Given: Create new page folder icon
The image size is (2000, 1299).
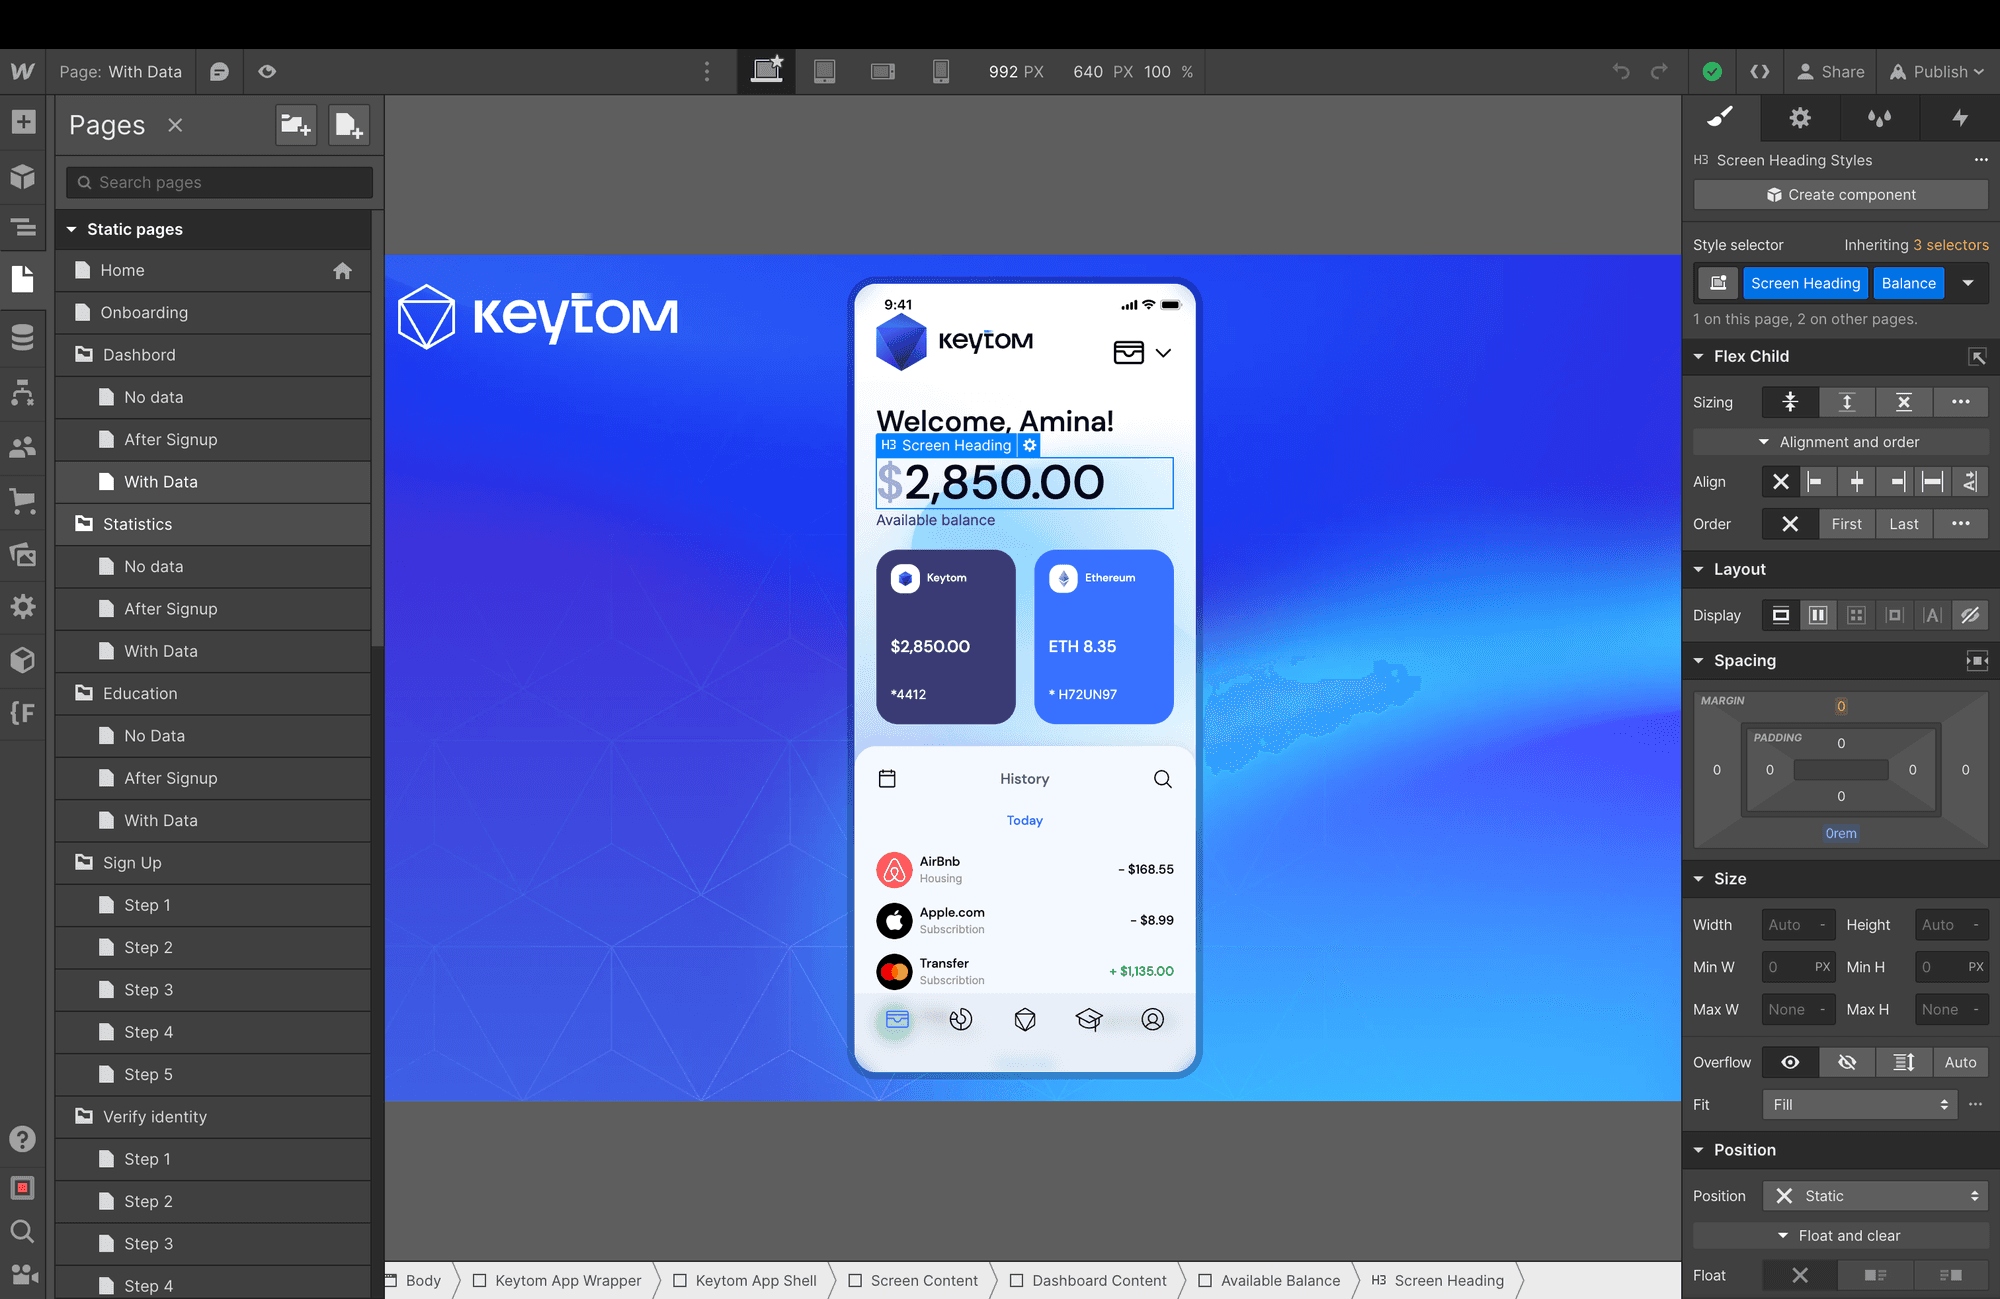Looking at the screenshot, I should 295,125.
